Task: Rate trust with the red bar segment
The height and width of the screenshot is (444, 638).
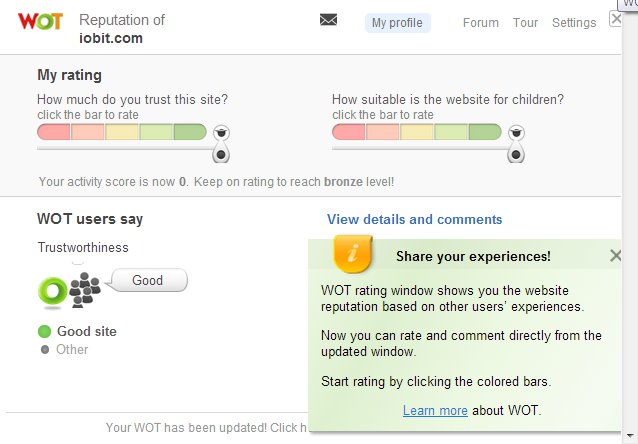Action: 54,132
